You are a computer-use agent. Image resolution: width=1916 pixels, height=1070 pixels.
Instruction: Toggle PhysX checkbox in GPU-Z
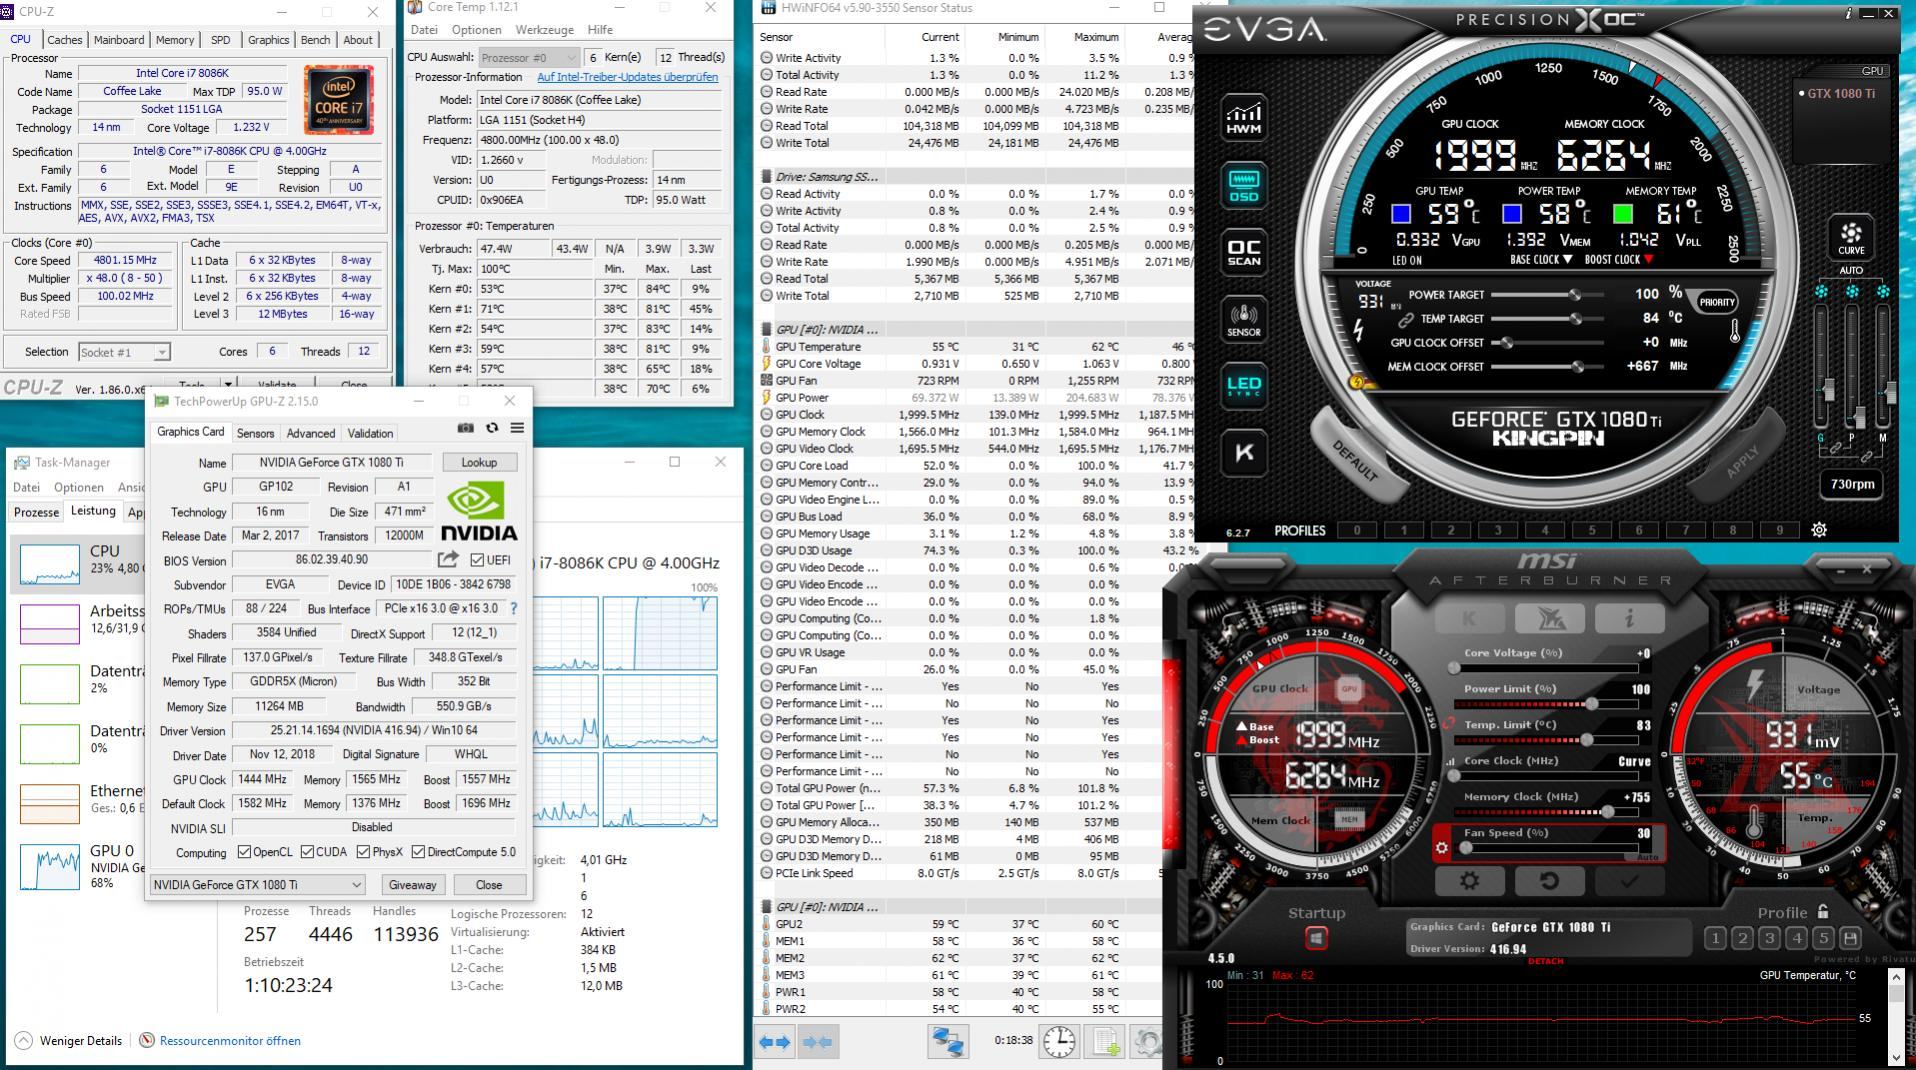pos(362,852)
